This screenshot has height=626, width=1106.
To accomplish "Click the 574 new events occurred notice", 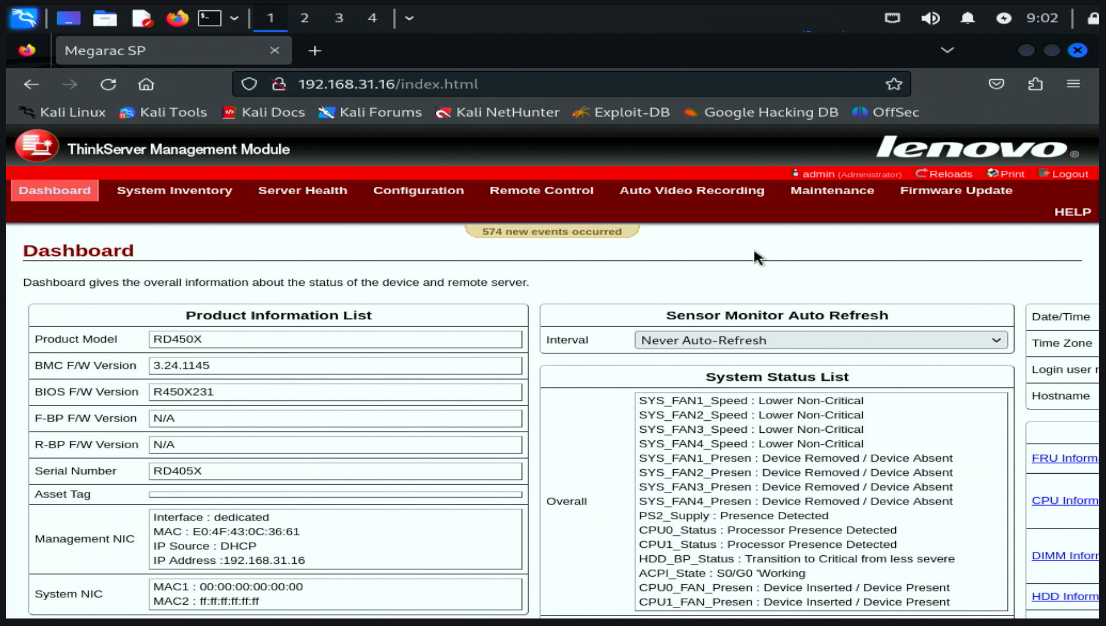I will (x=552, y=231).
